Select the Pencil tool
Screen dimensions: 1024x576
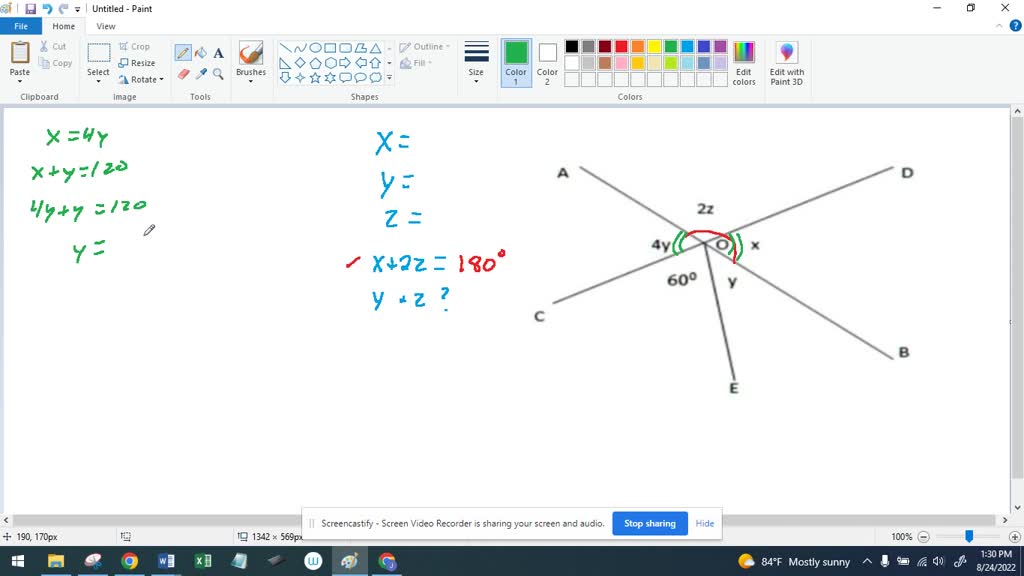point(183,53)
